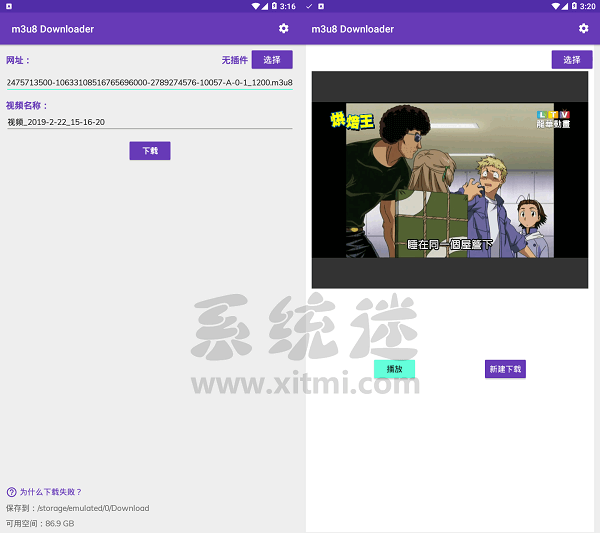600x533 pixels.
Task: Click the battery icon on right status bar
Action: coord(574,6)
